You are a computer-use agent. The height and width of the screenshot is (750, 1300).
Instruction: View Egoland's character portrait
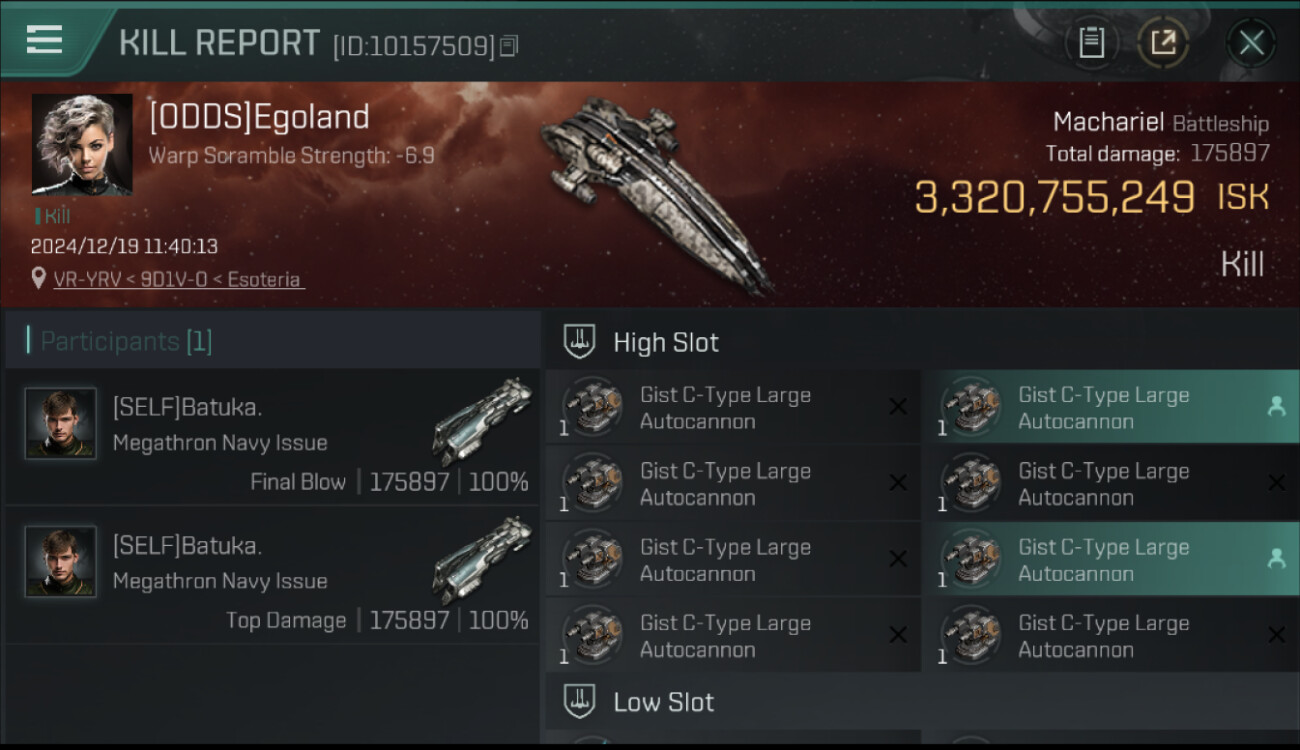[x=82, y=144]
